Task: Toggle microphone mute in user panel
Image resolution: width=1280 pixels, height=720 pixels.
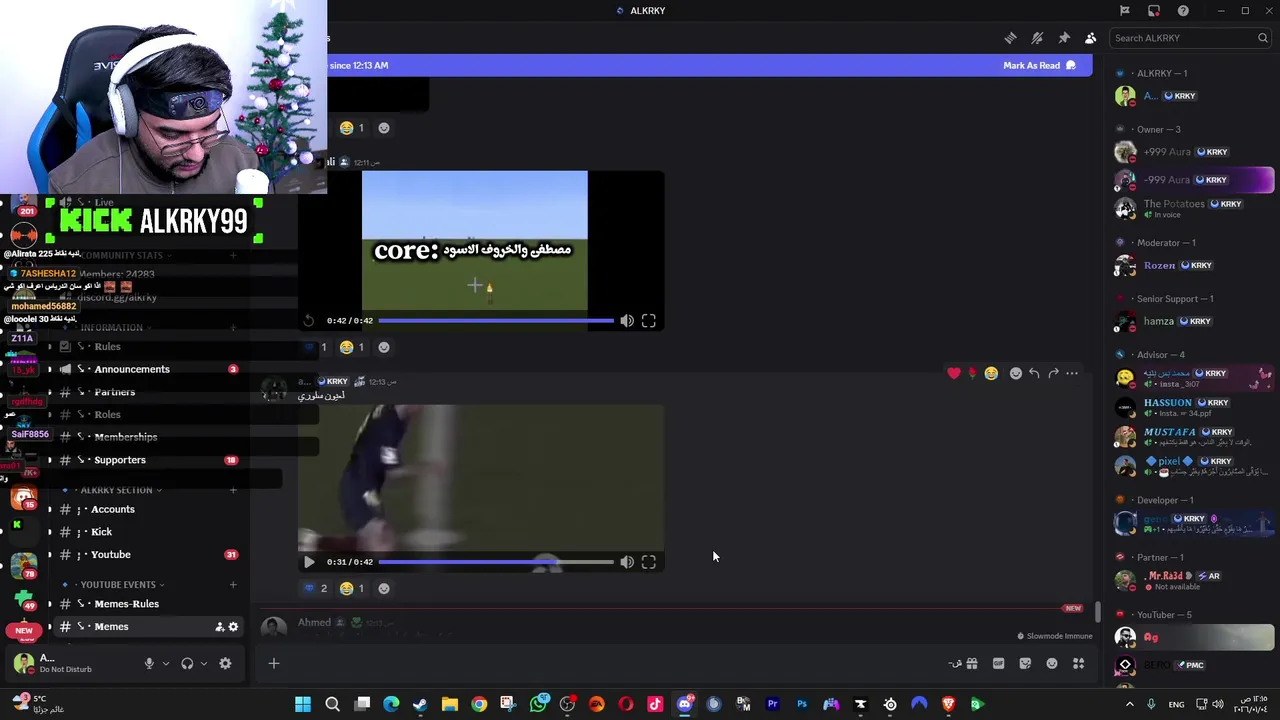Action: pyautogui.click(x=149, y=663)
